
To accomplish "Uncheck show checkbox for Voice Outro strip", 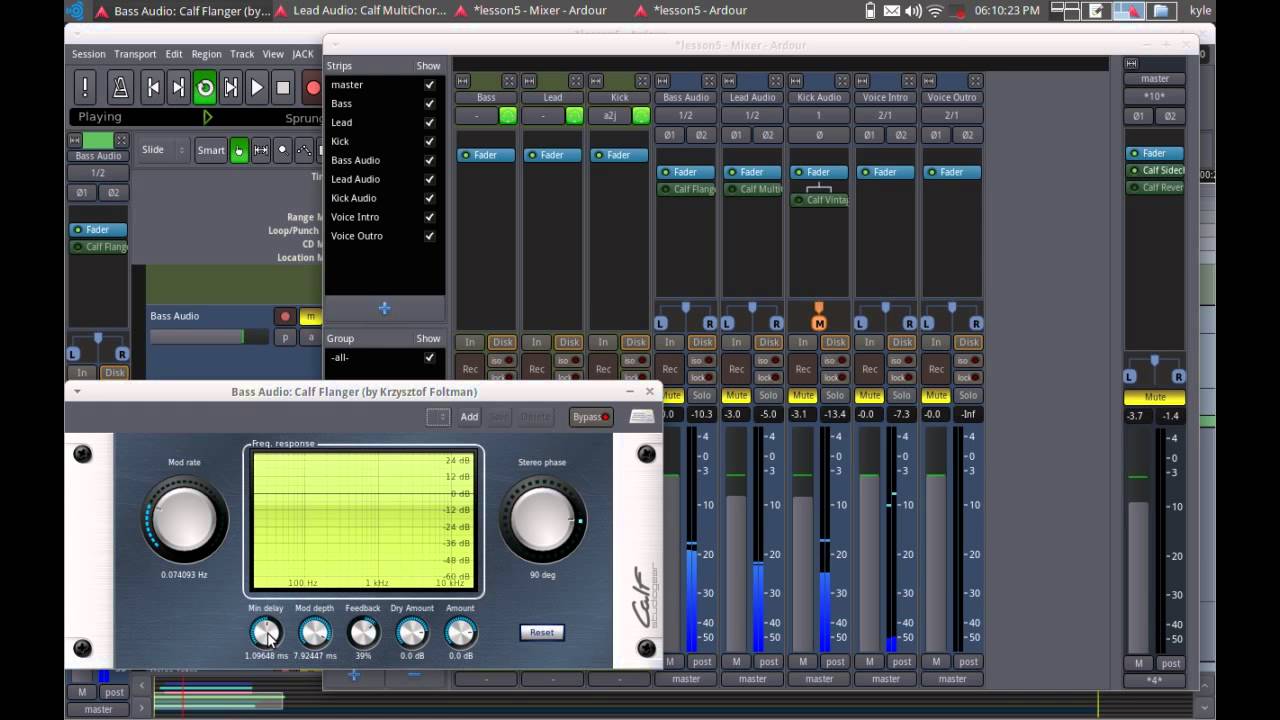I will tap(430, 236).
